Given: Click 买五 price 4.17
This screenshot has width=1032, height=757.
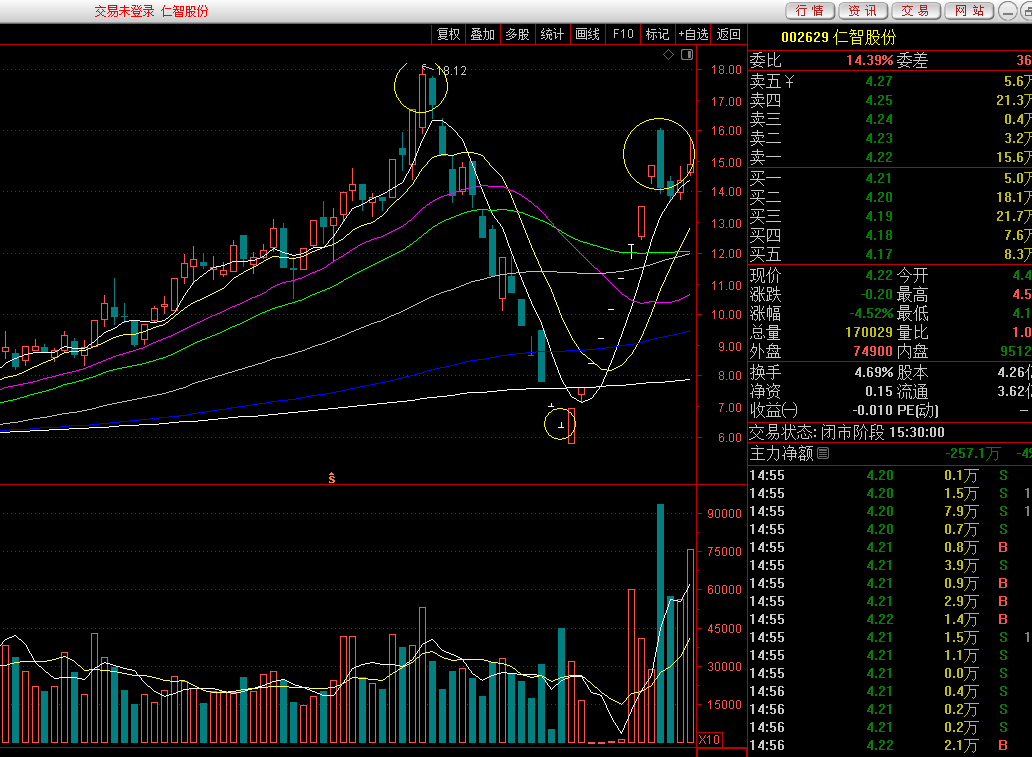Looking at the screenshot, I should tap(879, 255).
